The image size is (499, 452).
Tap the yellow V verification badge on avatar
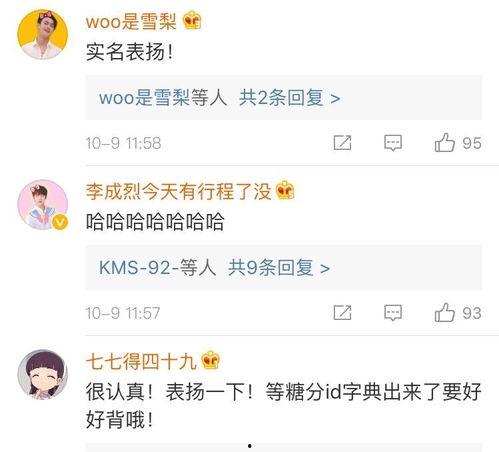[60, 222]
